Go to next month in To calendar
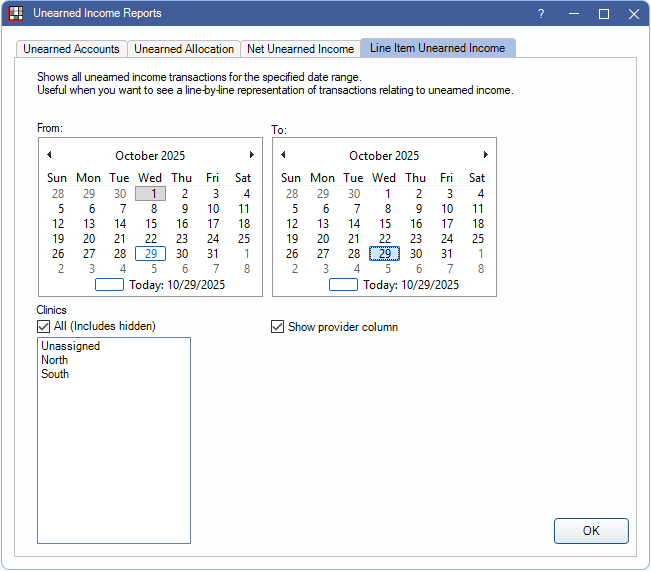Screen dimensions: 651x571 [x=485, y=155]
